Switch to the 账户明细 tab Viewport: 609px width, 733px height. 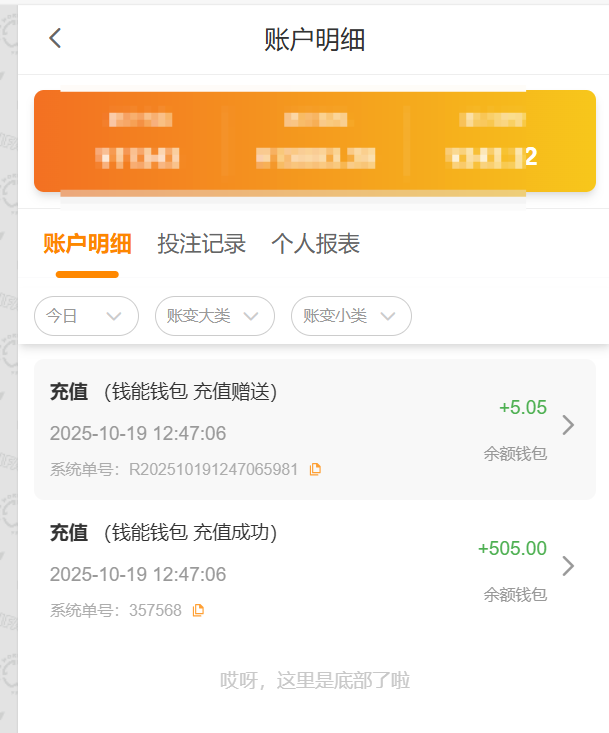(x=87, y=244)
